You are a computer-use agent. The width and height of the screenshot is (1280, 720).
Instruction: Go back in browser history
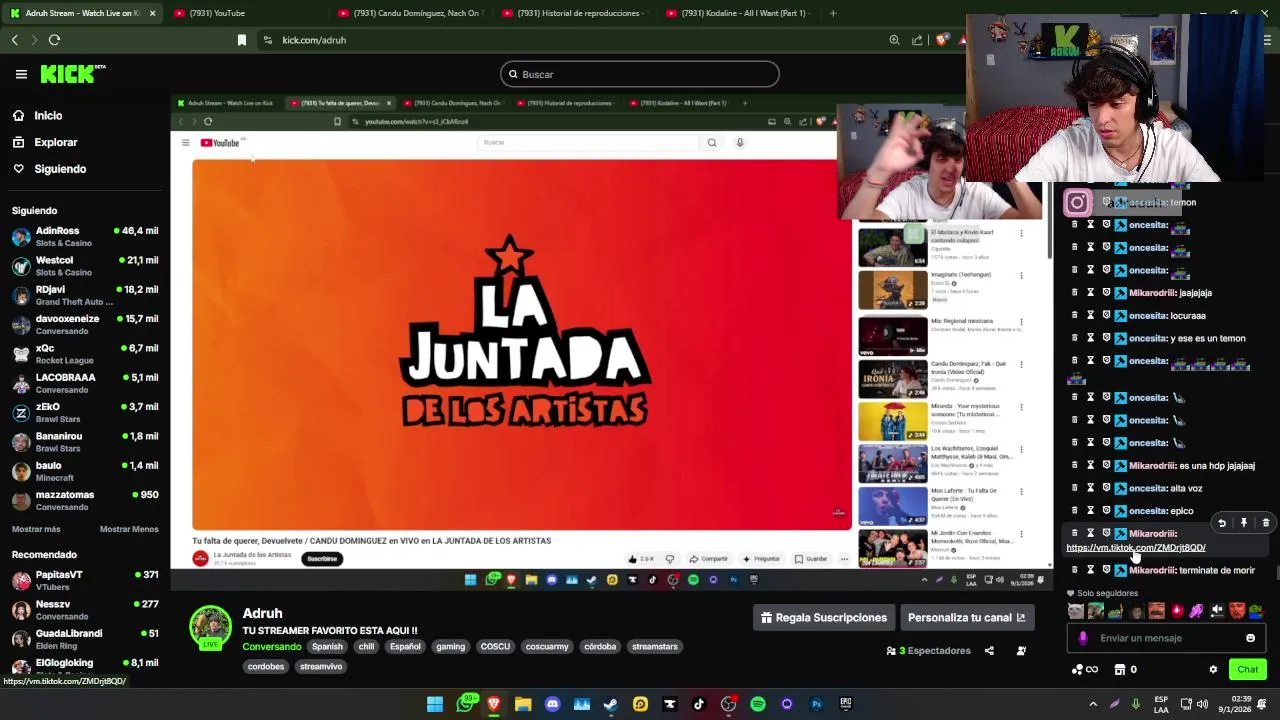14,40
